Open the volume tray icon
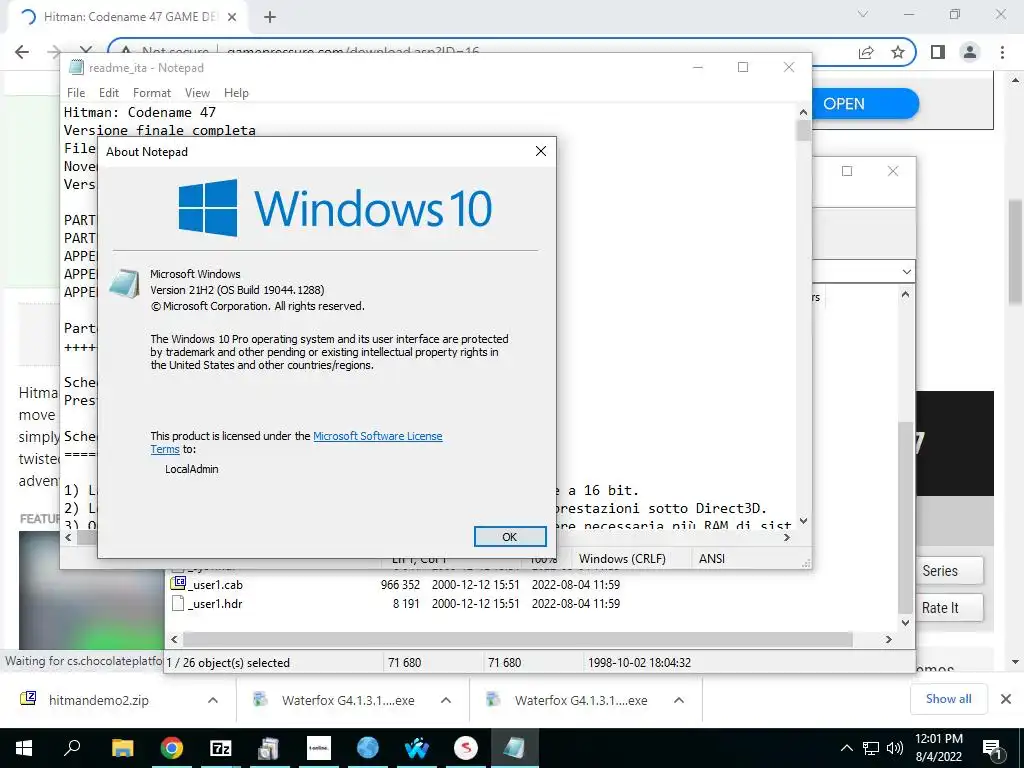Image resolution: width=1024 pixels, height=768 pixels. tap(895, 748)
